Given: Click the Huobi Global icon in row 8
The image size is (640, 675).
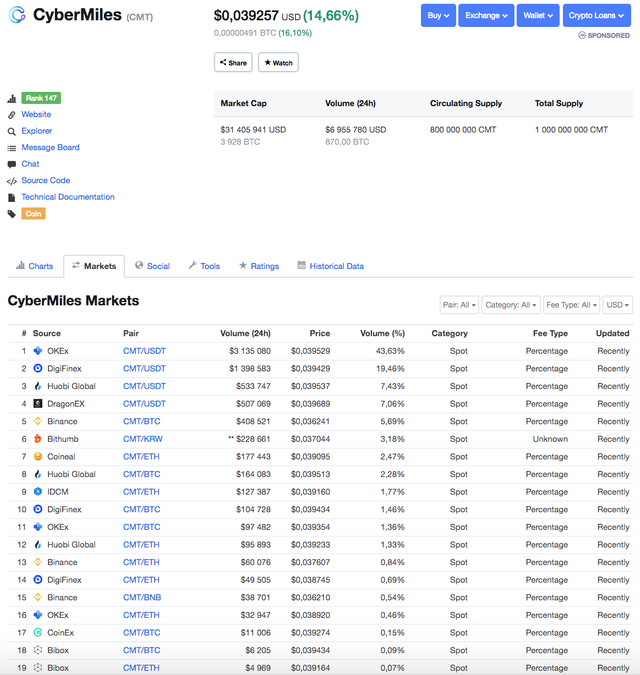Looking at the screenshot, I should pos(38,474).
